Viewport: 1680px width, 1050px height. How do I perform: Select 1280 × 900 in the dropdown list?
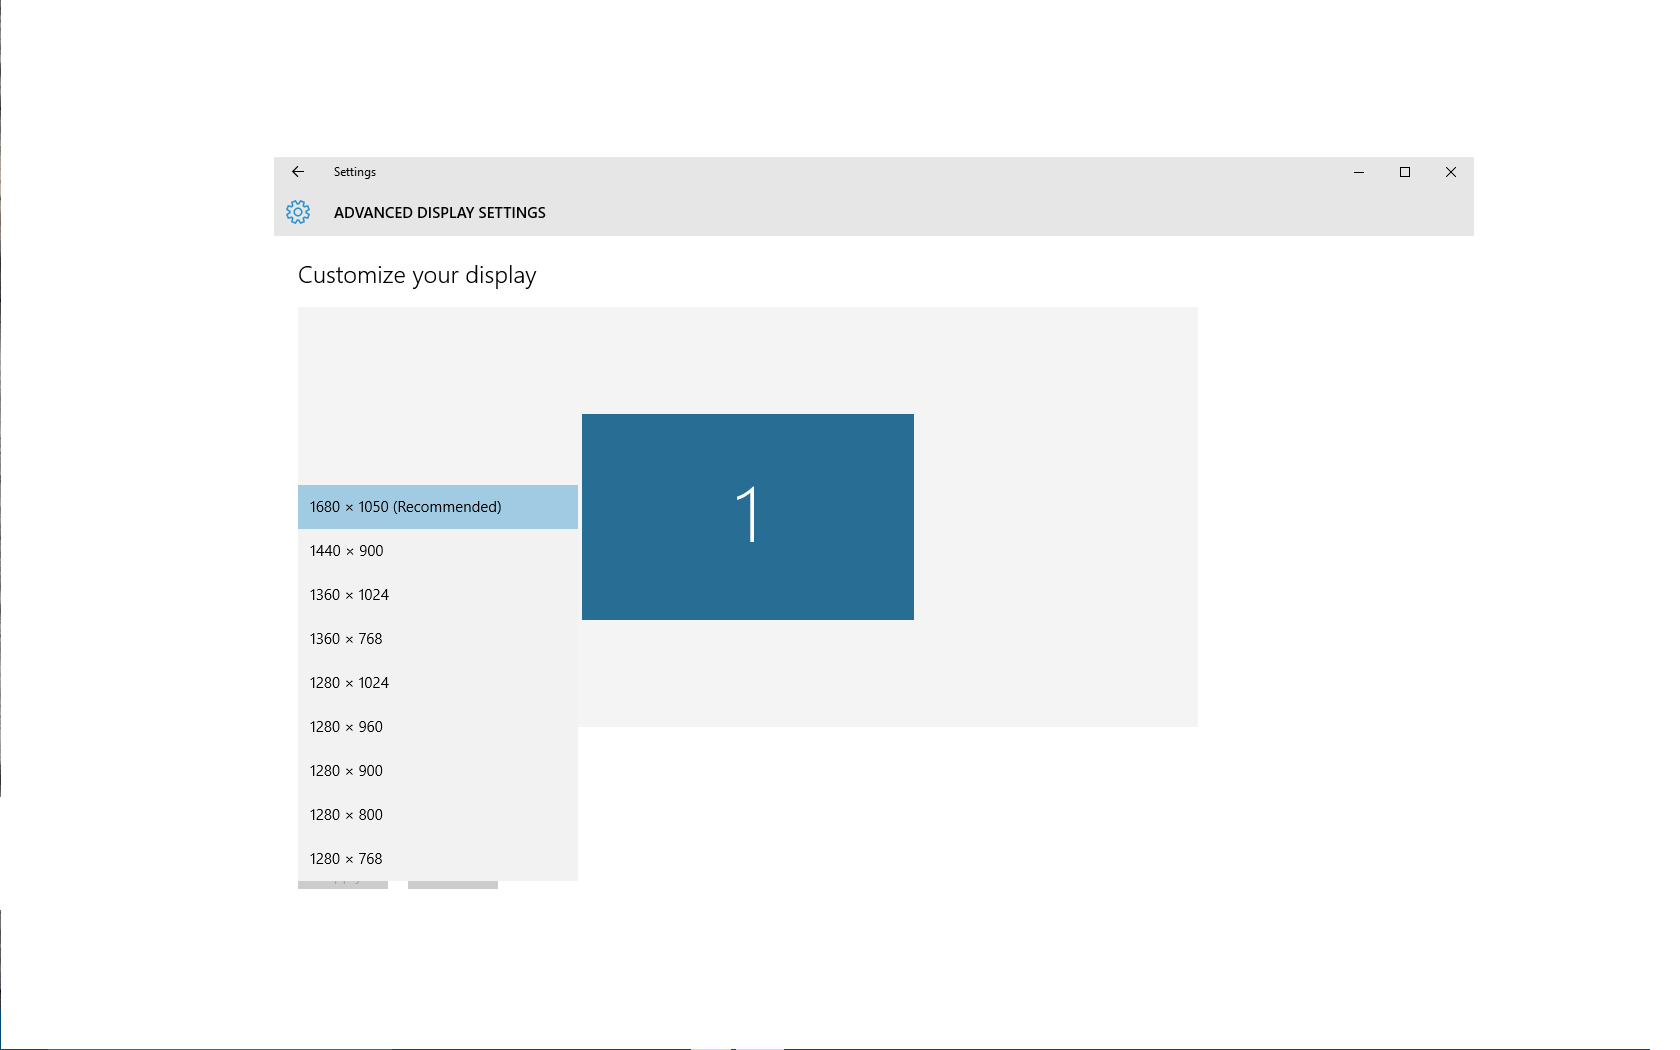(438, 771)
